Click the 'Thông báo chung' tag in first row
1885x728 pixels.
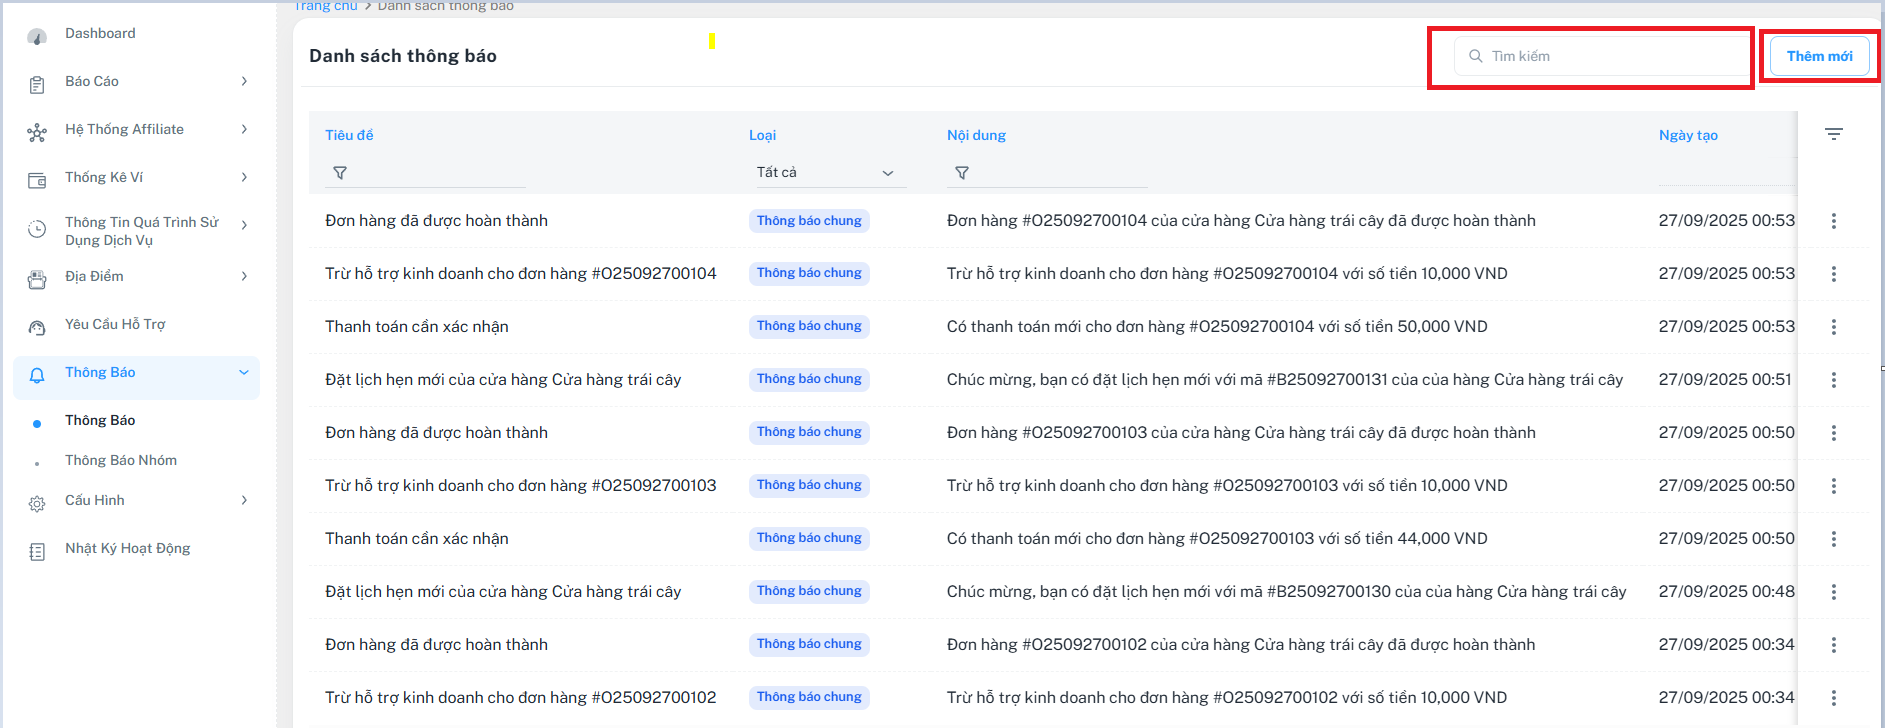click(809, 221)
